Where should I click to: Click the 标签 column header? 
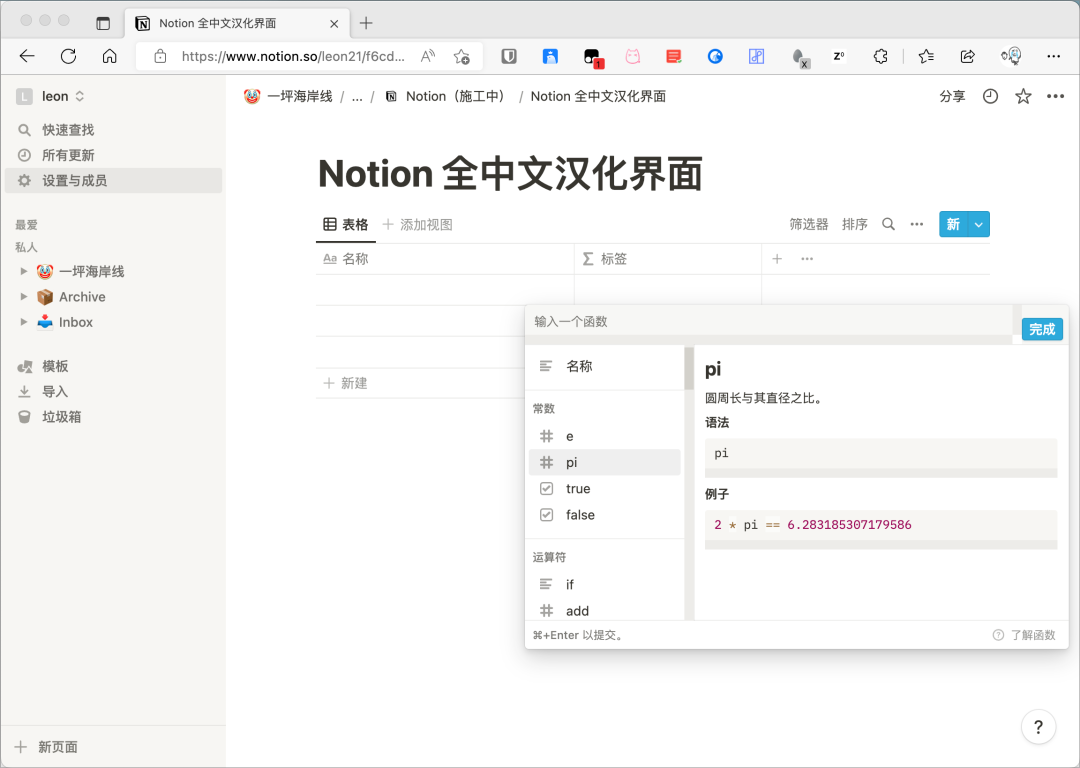[668, 259]
